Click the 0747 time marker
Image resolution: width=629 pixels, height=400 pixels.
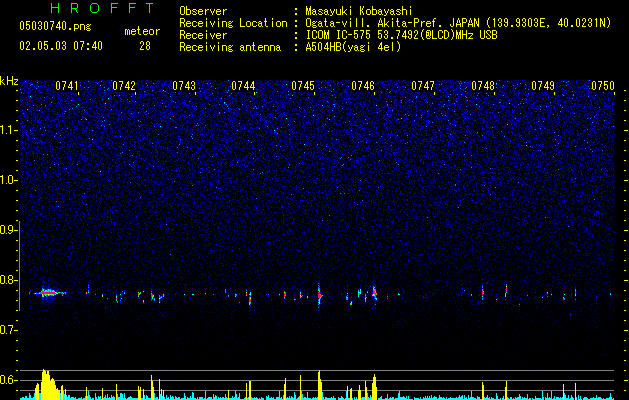point(423,86)
